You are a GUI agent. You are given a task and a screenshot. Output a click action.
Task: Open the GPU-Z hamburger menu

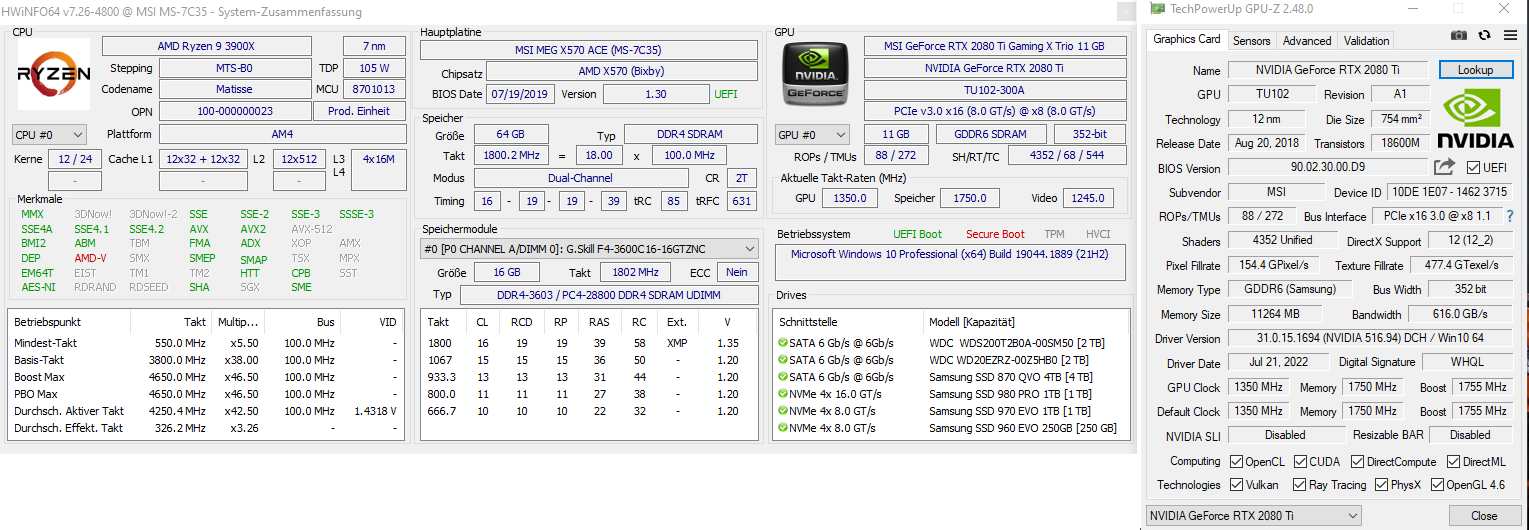[x=1509, y=35]
